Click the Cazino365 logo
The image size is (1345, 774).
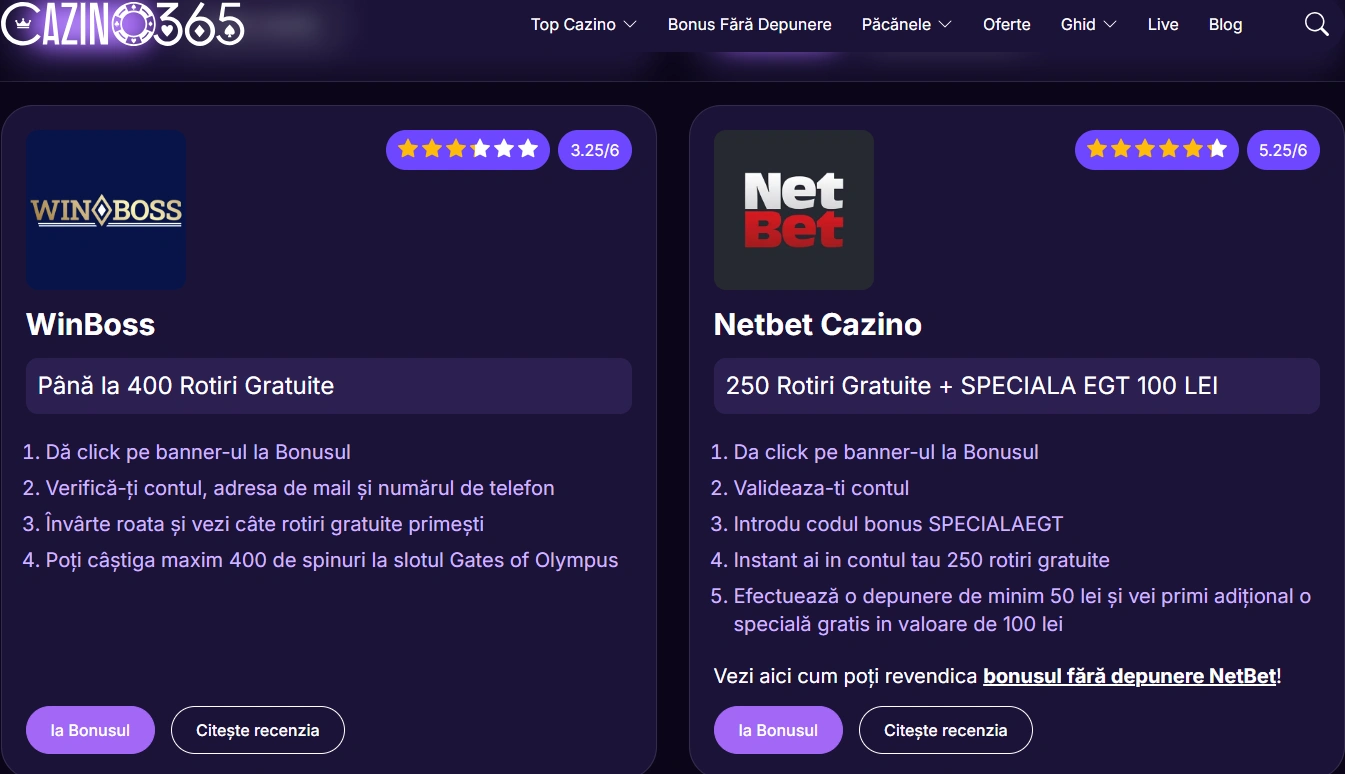click(x=123, y=24)
